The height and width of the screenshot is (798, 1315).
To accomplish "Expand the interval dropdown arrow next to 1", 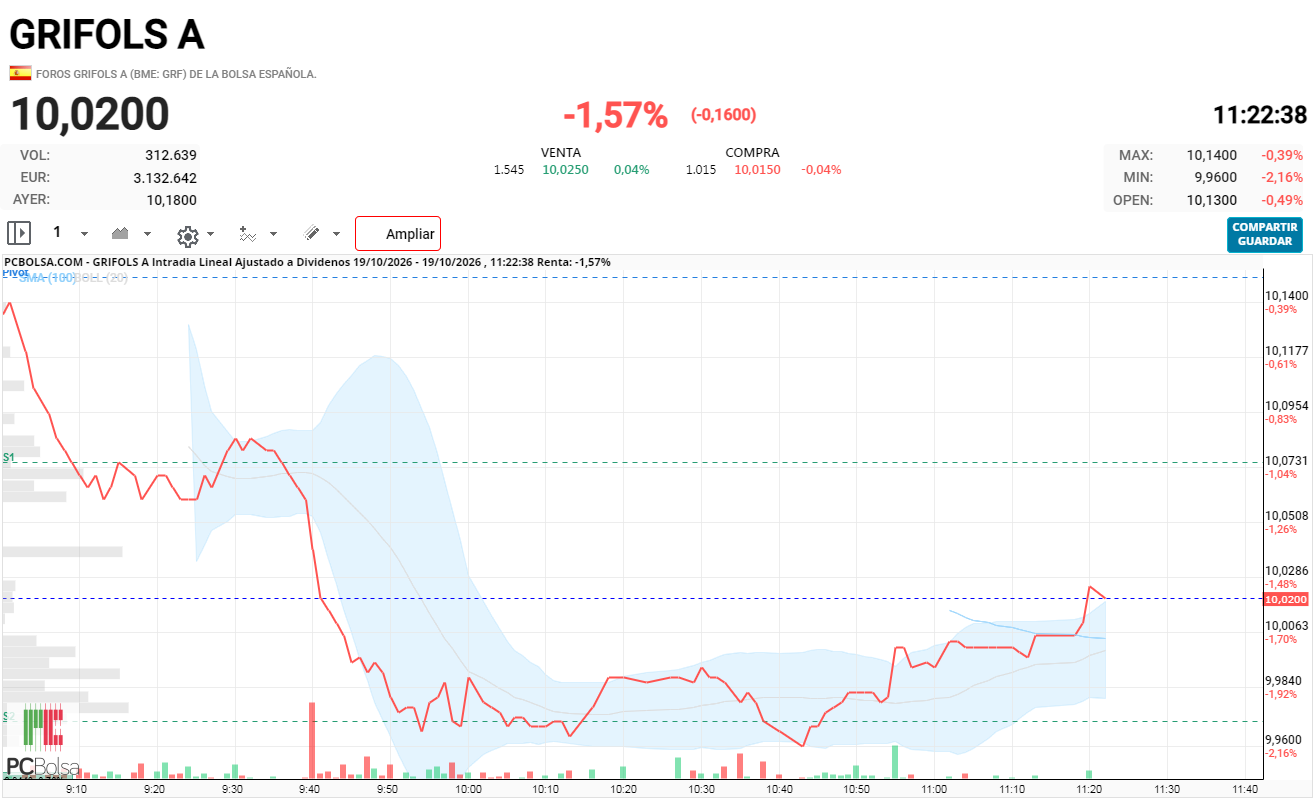I will [84, 234].
